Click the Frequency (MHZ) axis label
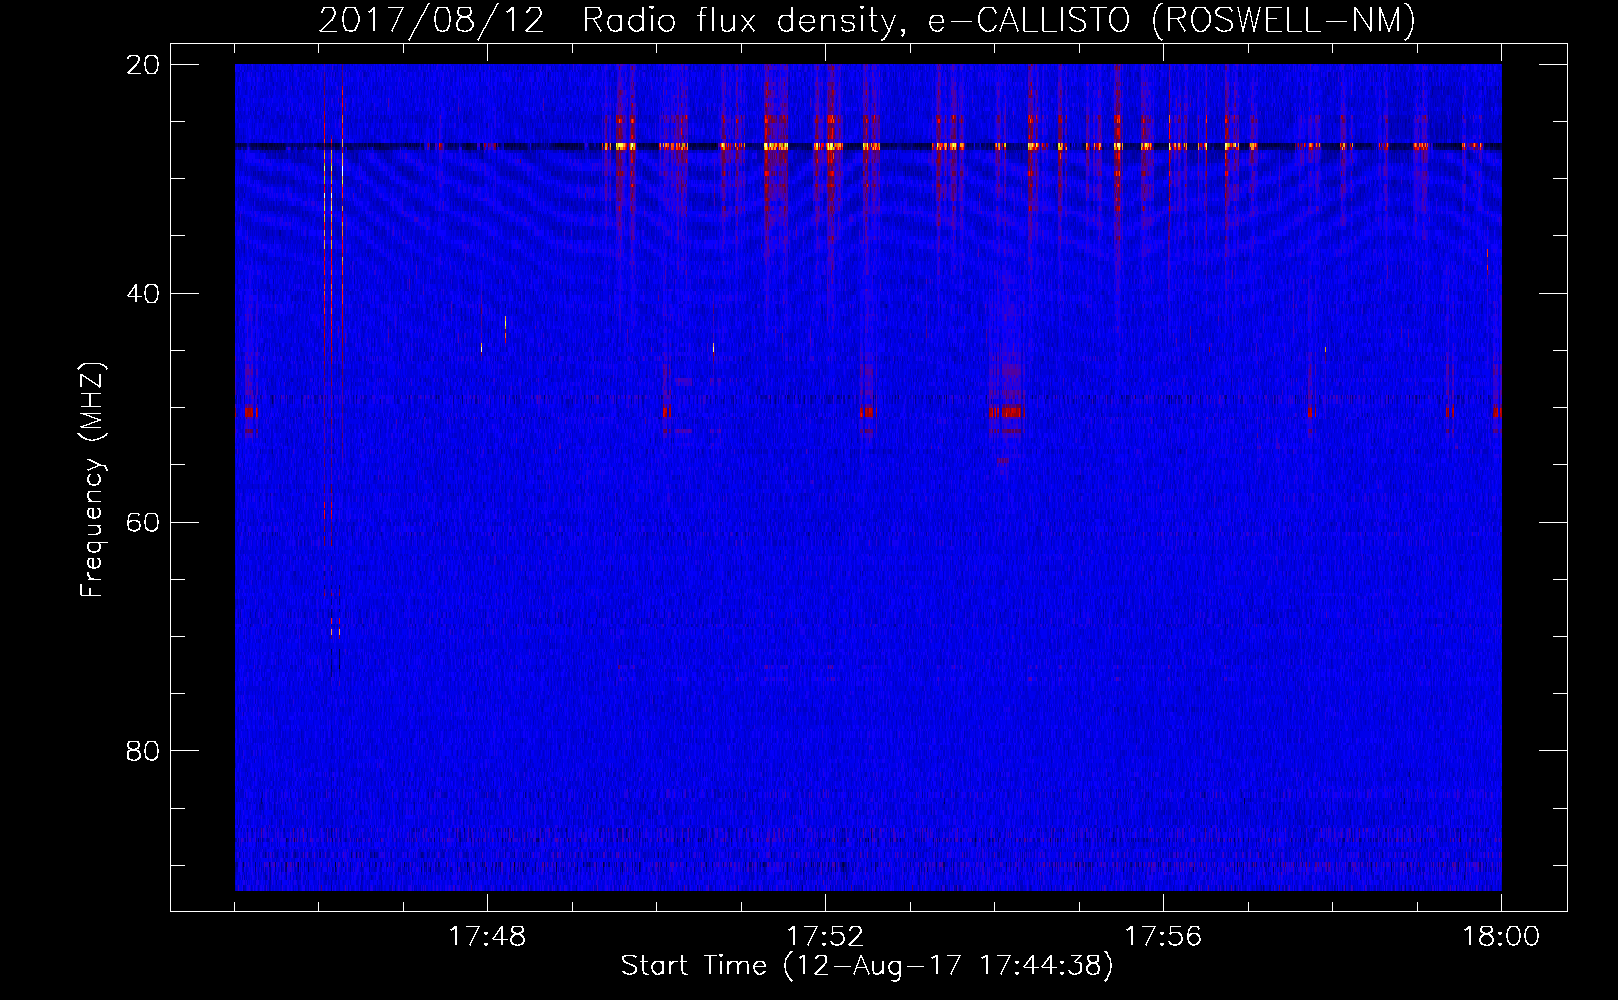The width and height of the screenshot is (1618, 1000). (x=92, y=480)
